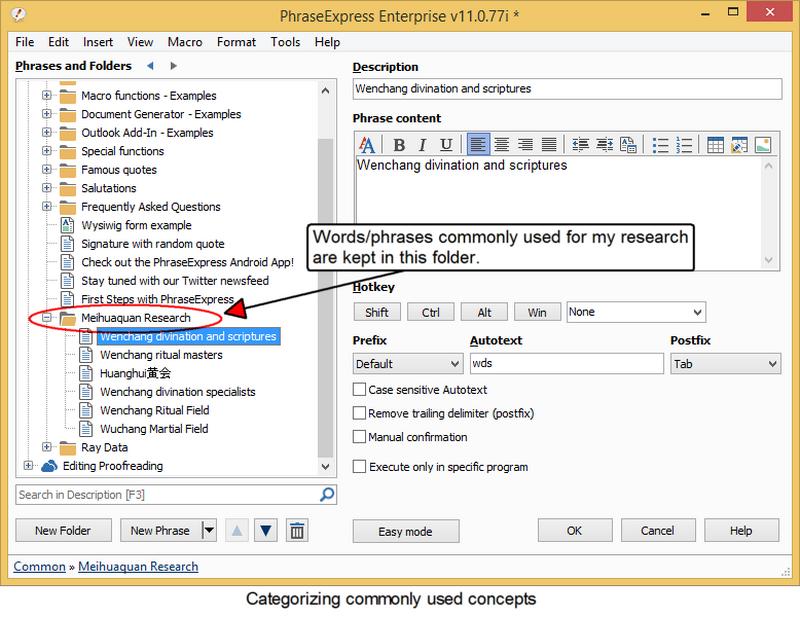Insert a bulleted list
800x617 pixels.
(x=660, y=145)
